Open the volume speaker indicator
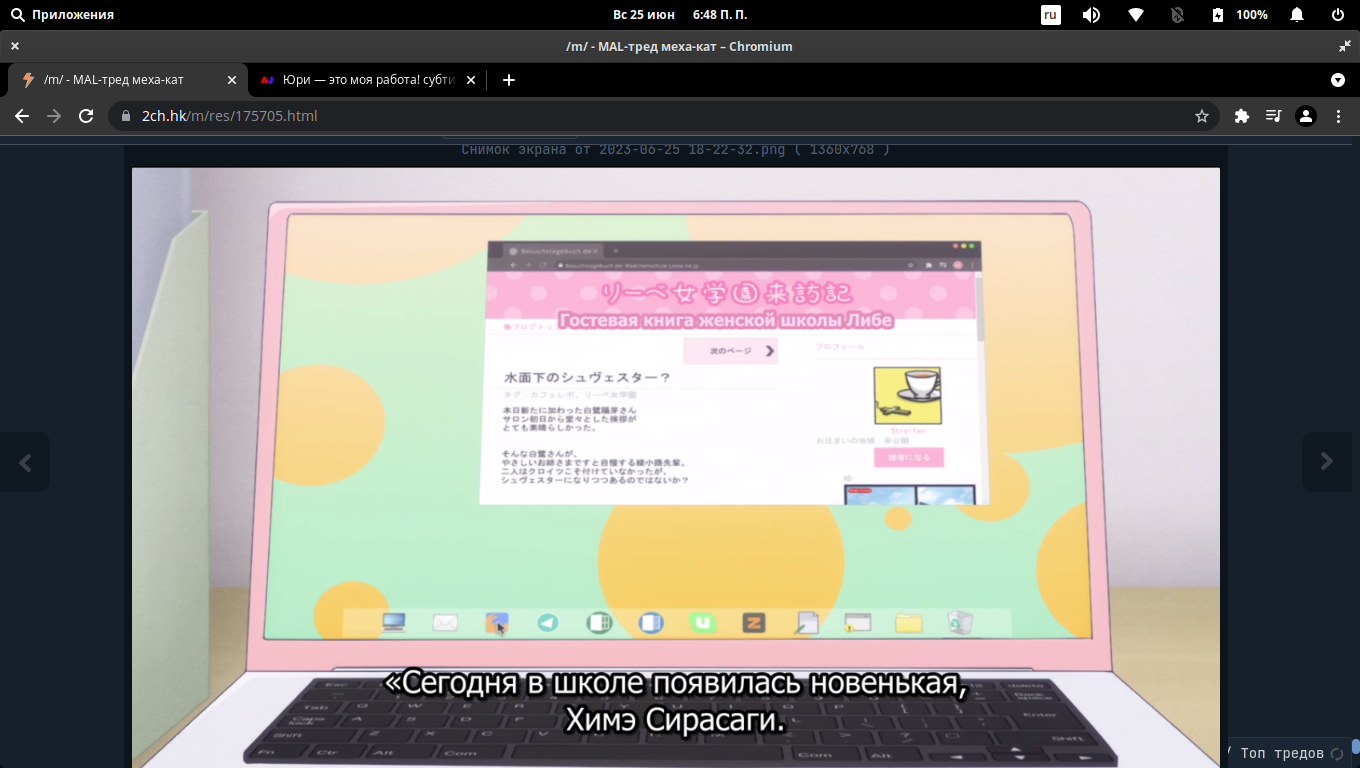This screenshot has width=1360, height=768. 1091,15
